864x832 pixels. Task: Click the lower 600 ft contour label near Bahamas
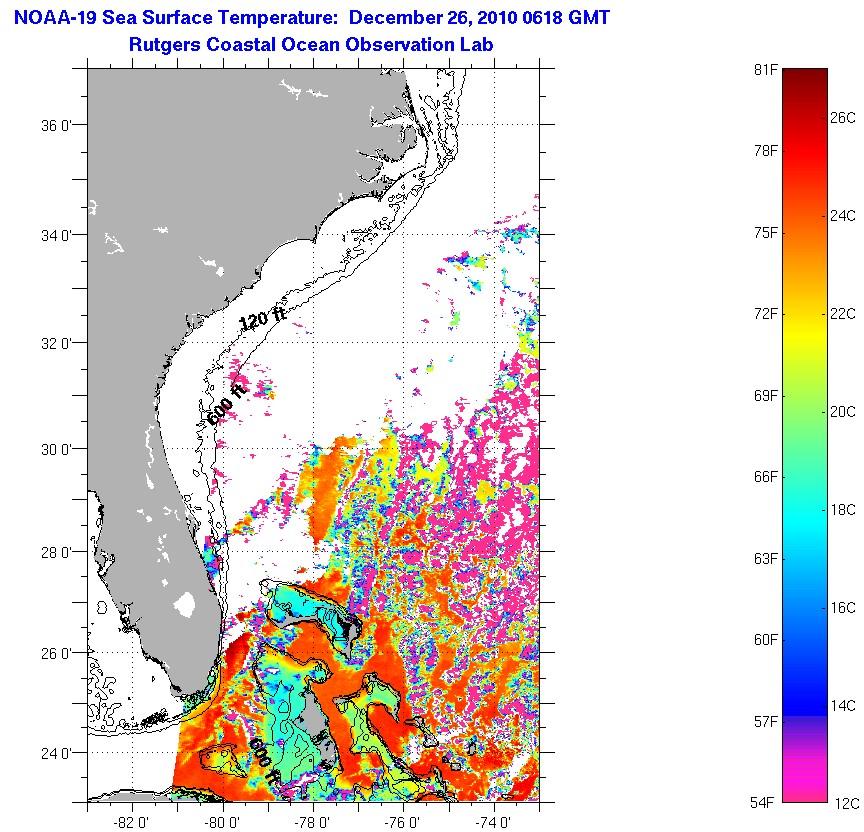point(265,763)
